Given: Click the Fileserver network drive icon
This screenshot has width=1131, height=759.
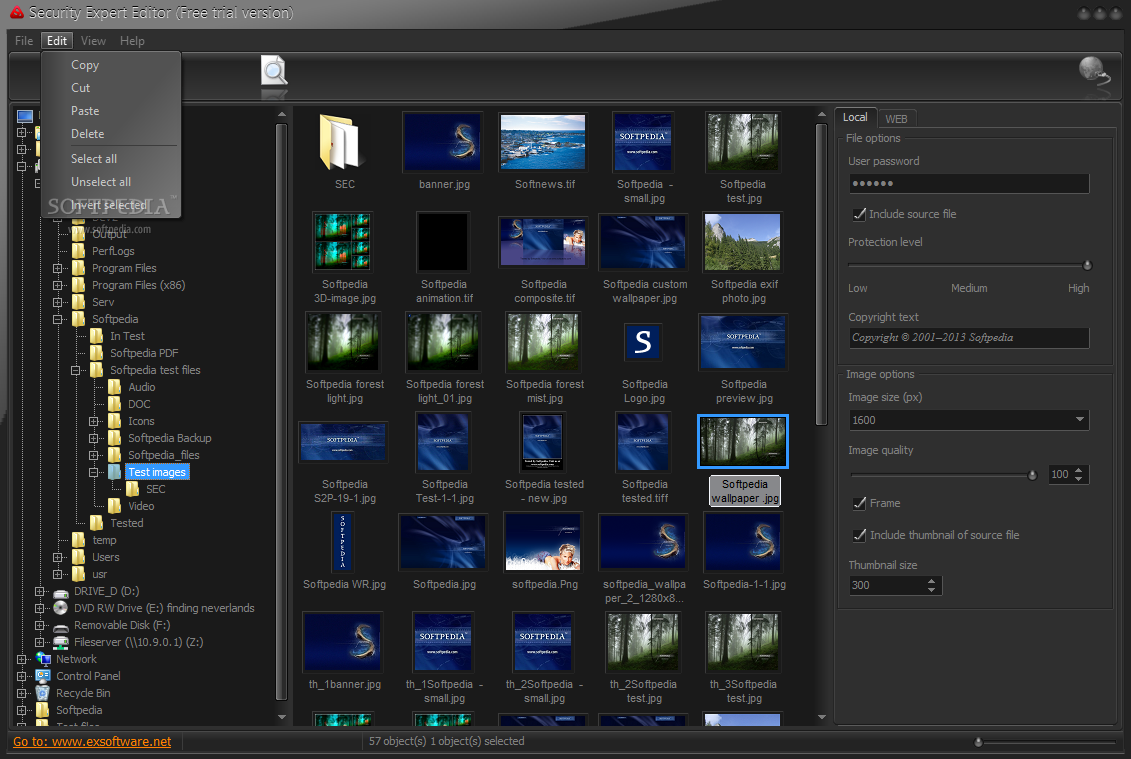Looking at the screenshot, I should [61, 642].
